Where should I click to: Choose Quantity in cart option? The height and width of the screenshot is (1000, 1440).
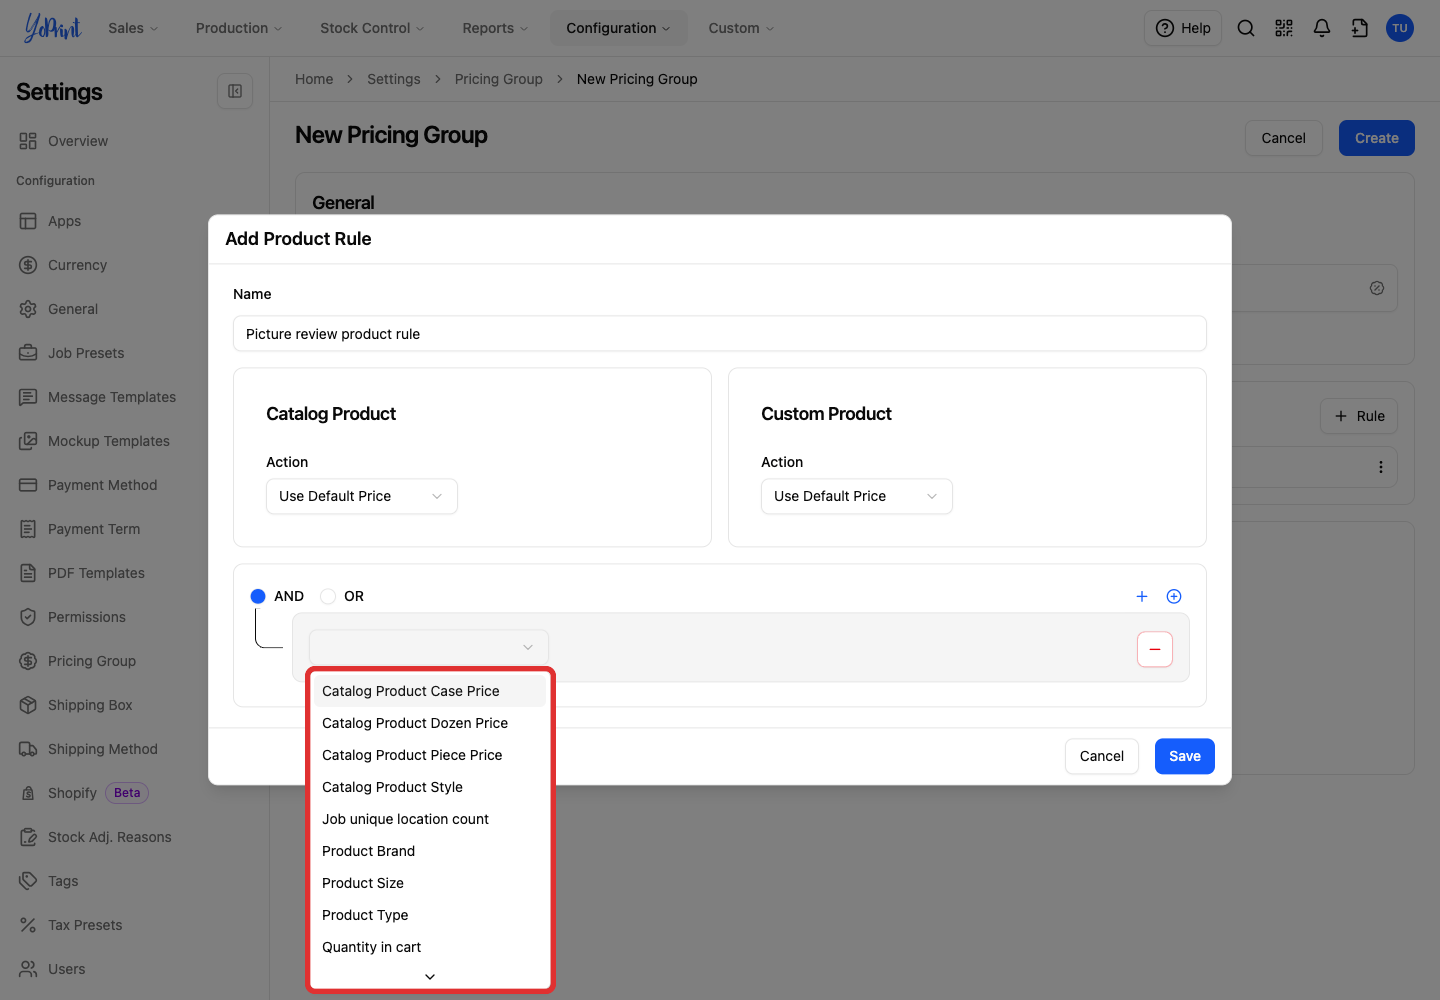point(430,947)
